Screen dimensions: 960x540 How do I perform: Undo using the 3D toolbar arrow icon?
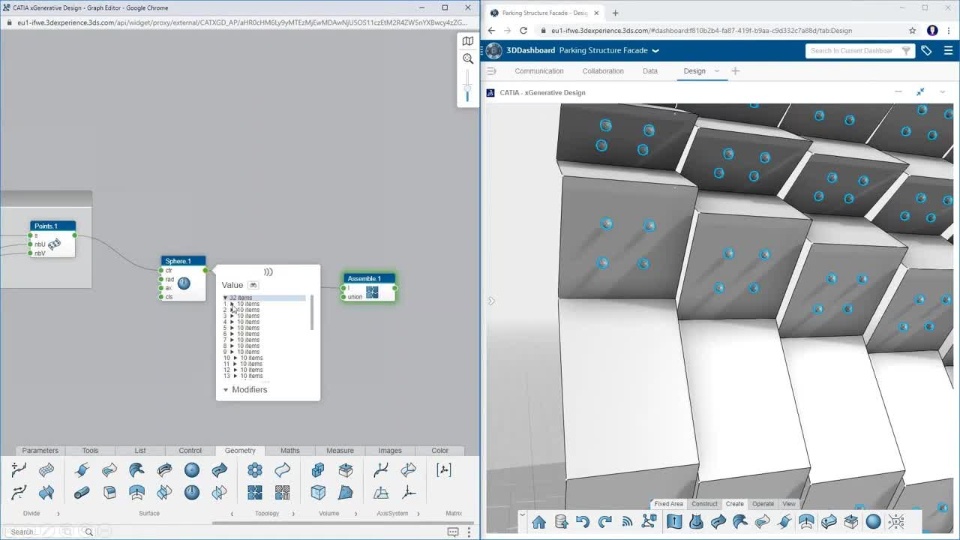pyautogui.click(x=582, y=522)
